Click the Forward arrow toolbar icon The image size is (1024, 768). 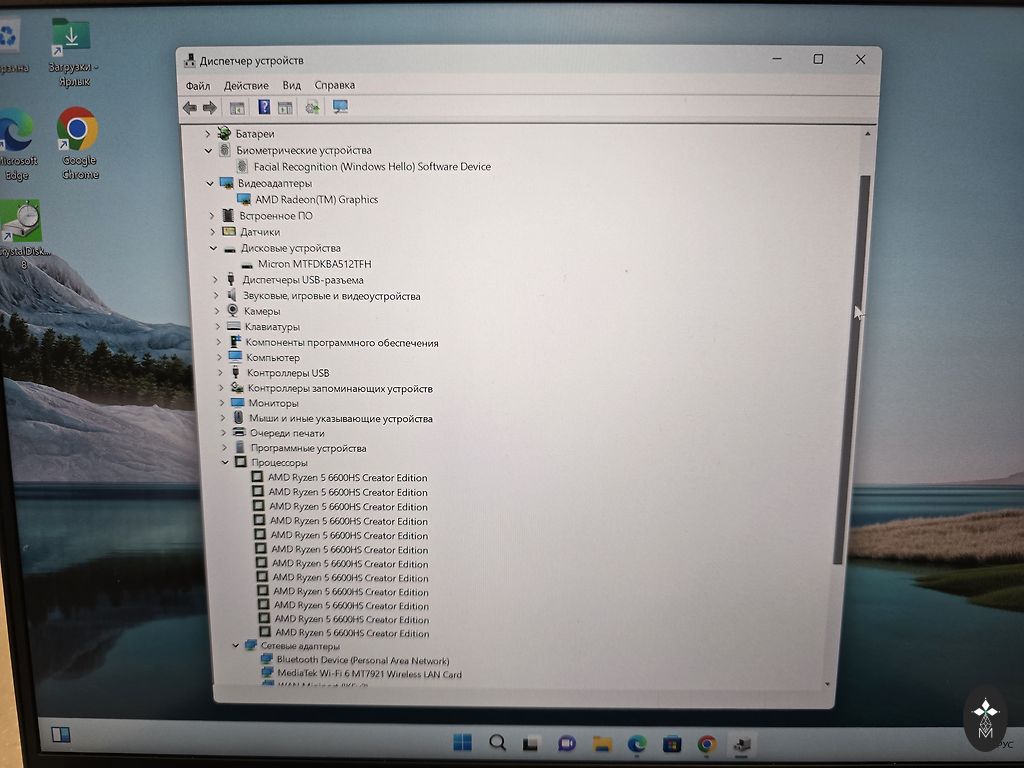pos(210,108)
